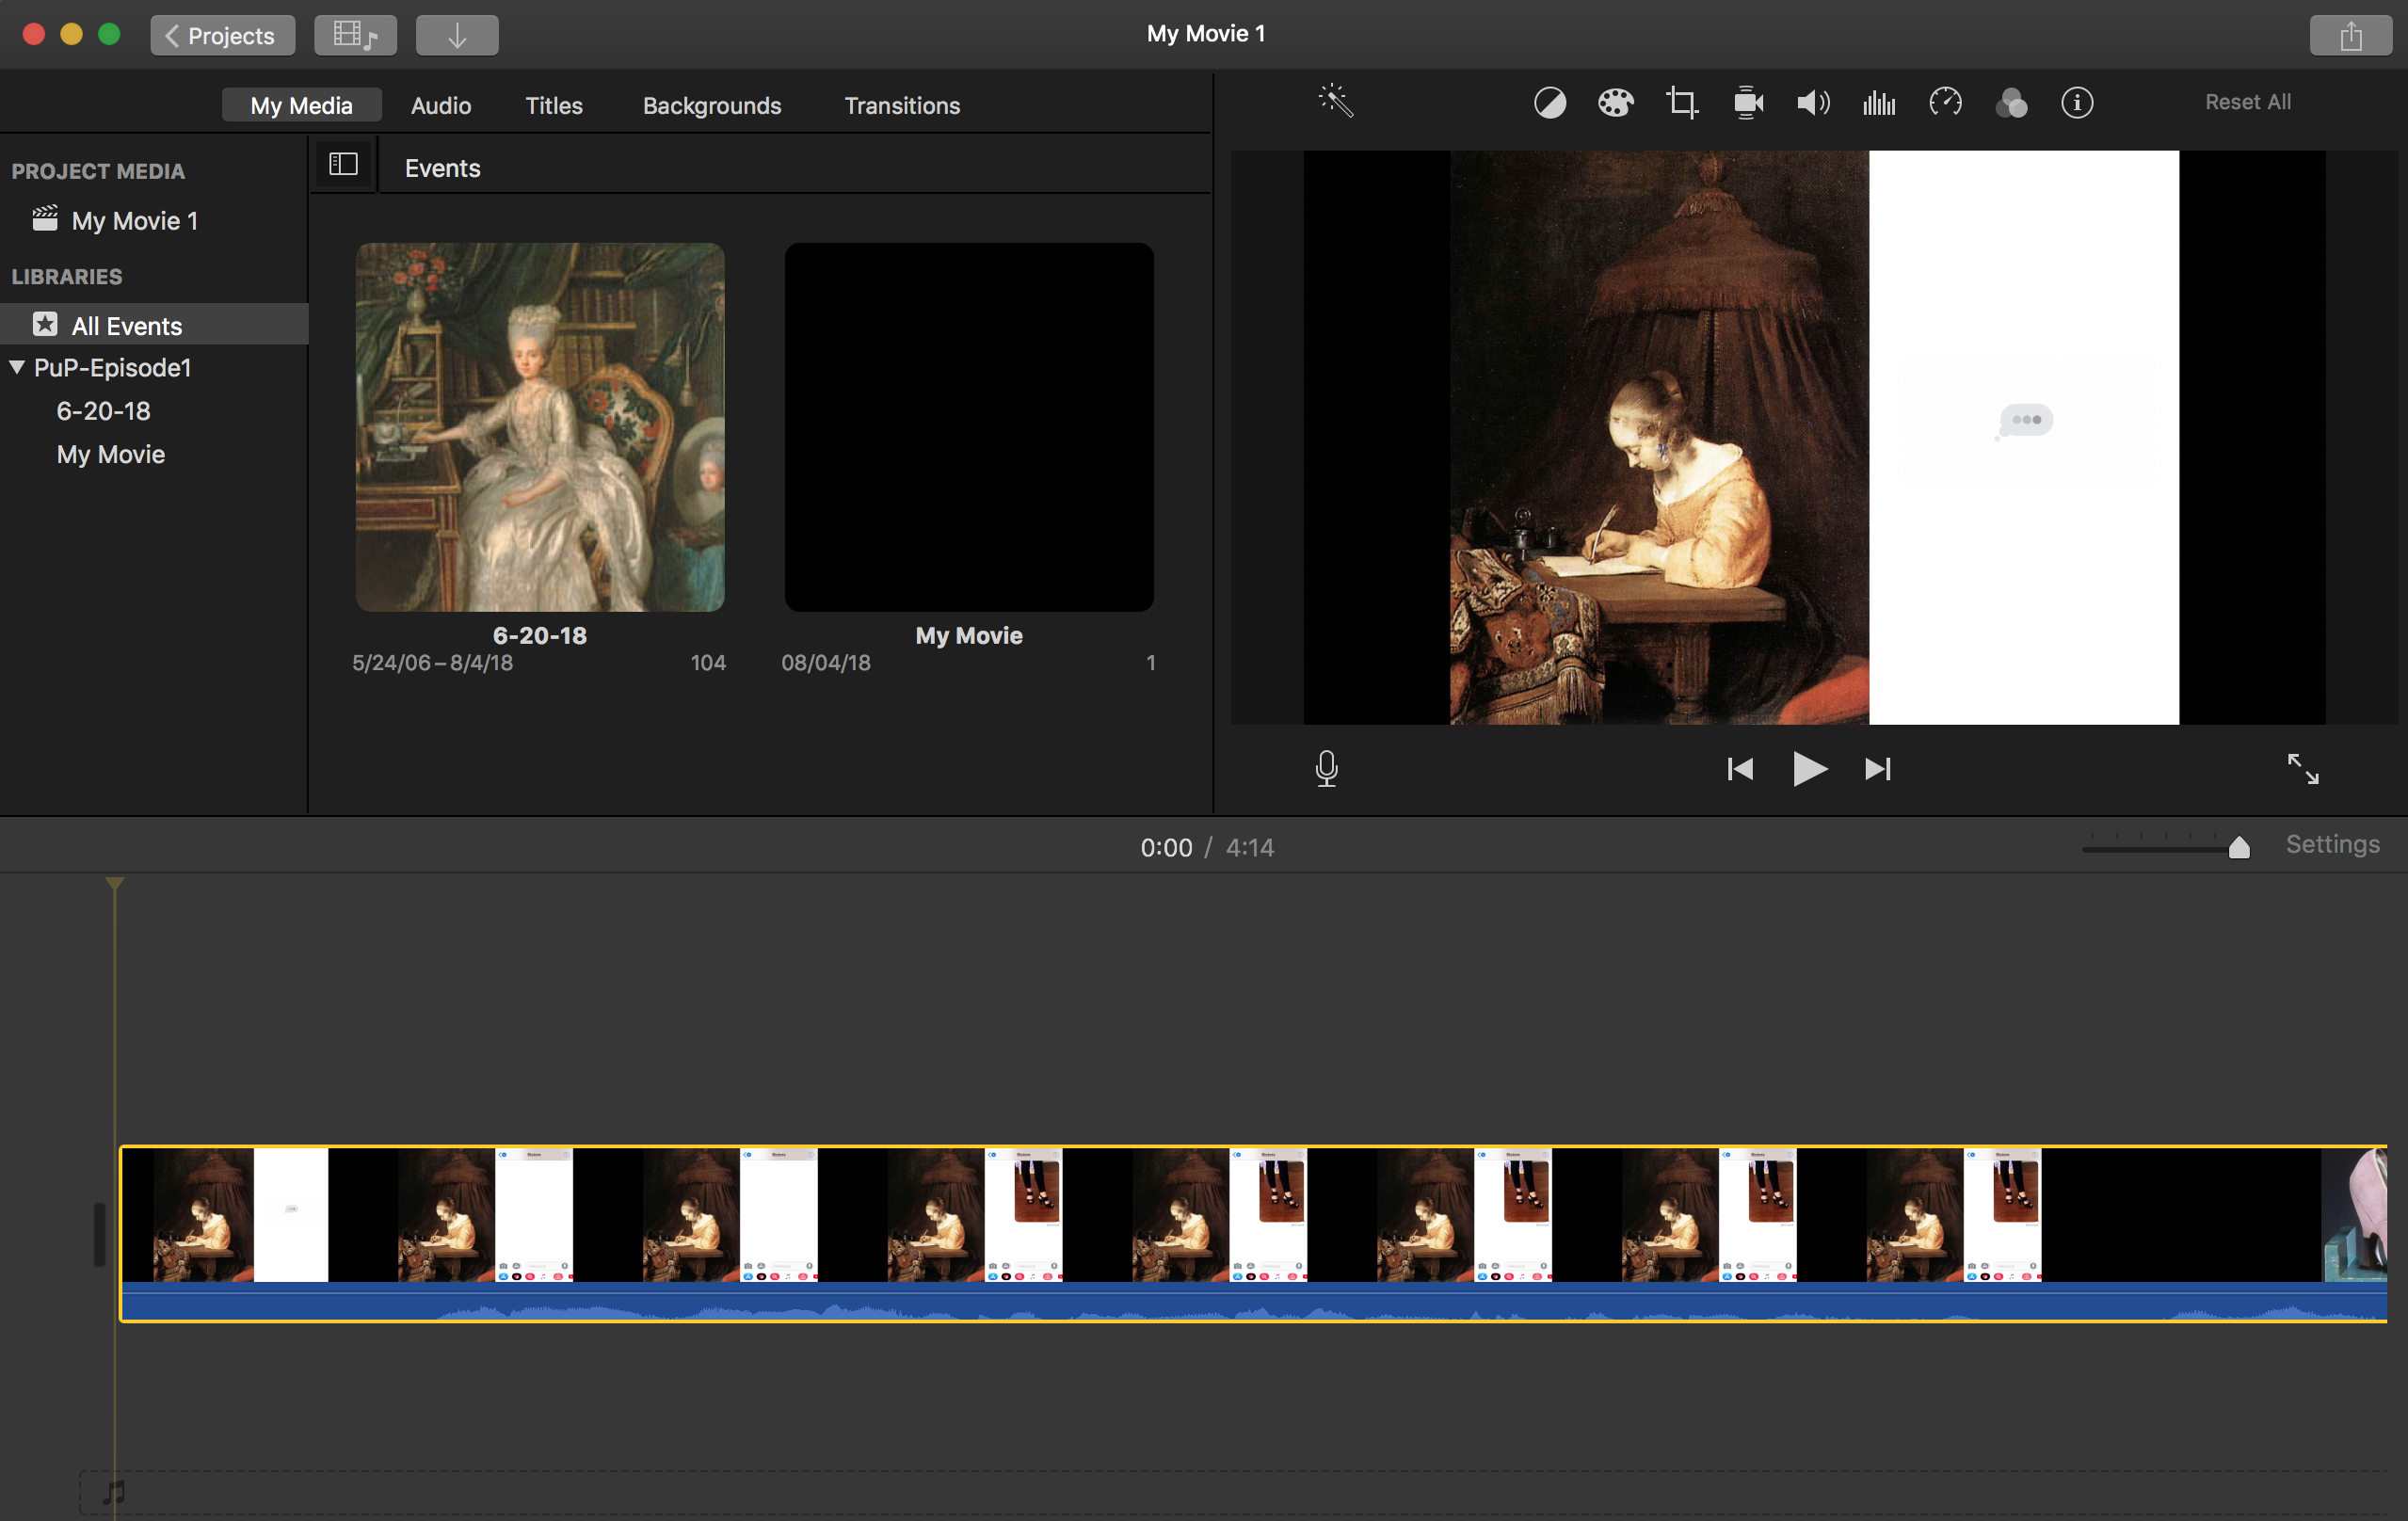Open the timeline Settings popup

(x=2331, y=844)
